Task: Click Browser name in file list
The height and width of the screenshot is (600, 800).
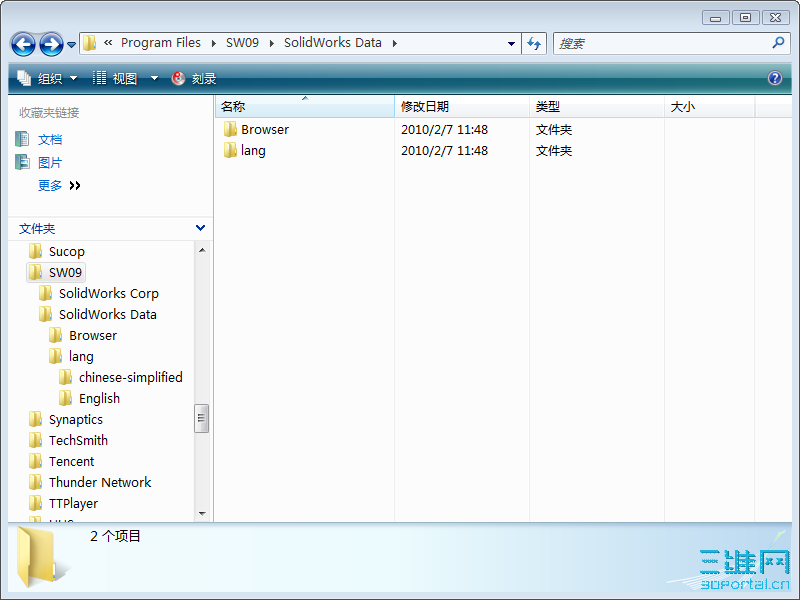Action: pos(265,130)
